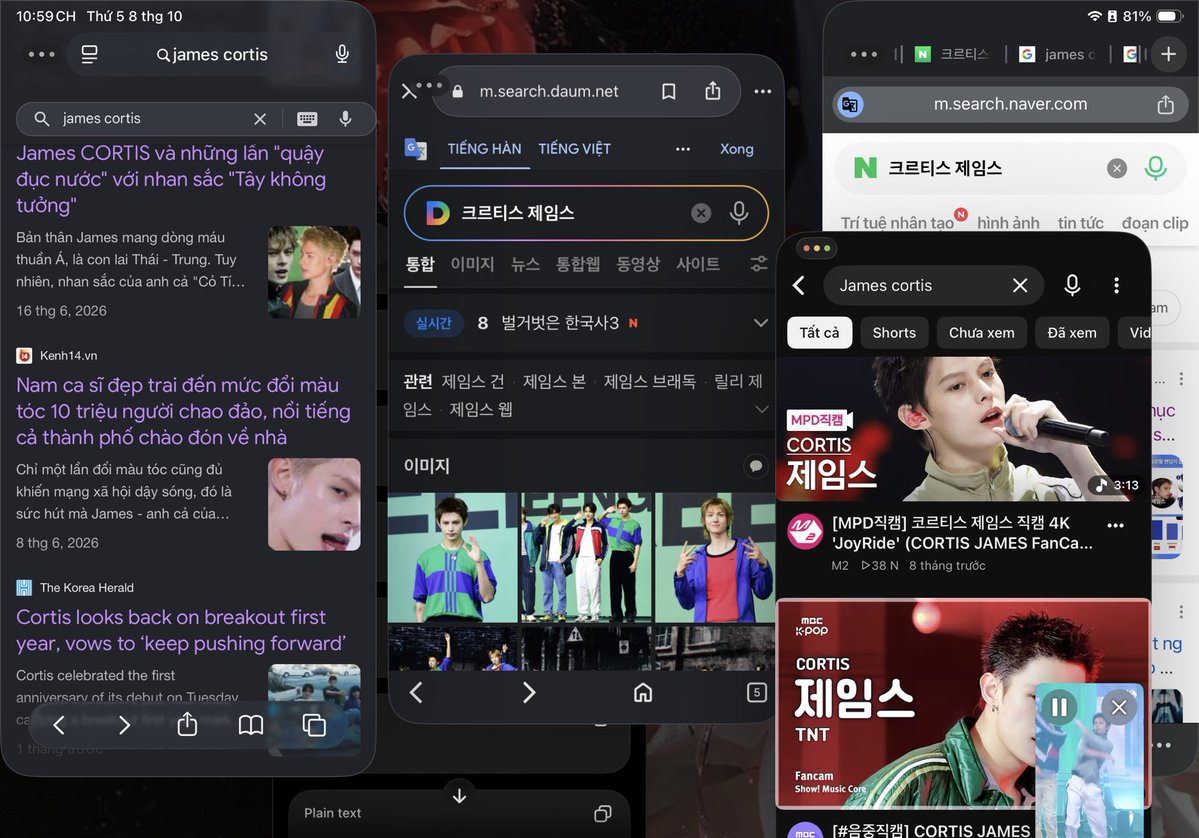Select the 'Đã xem' filter chip

[x=1071, y=333]
